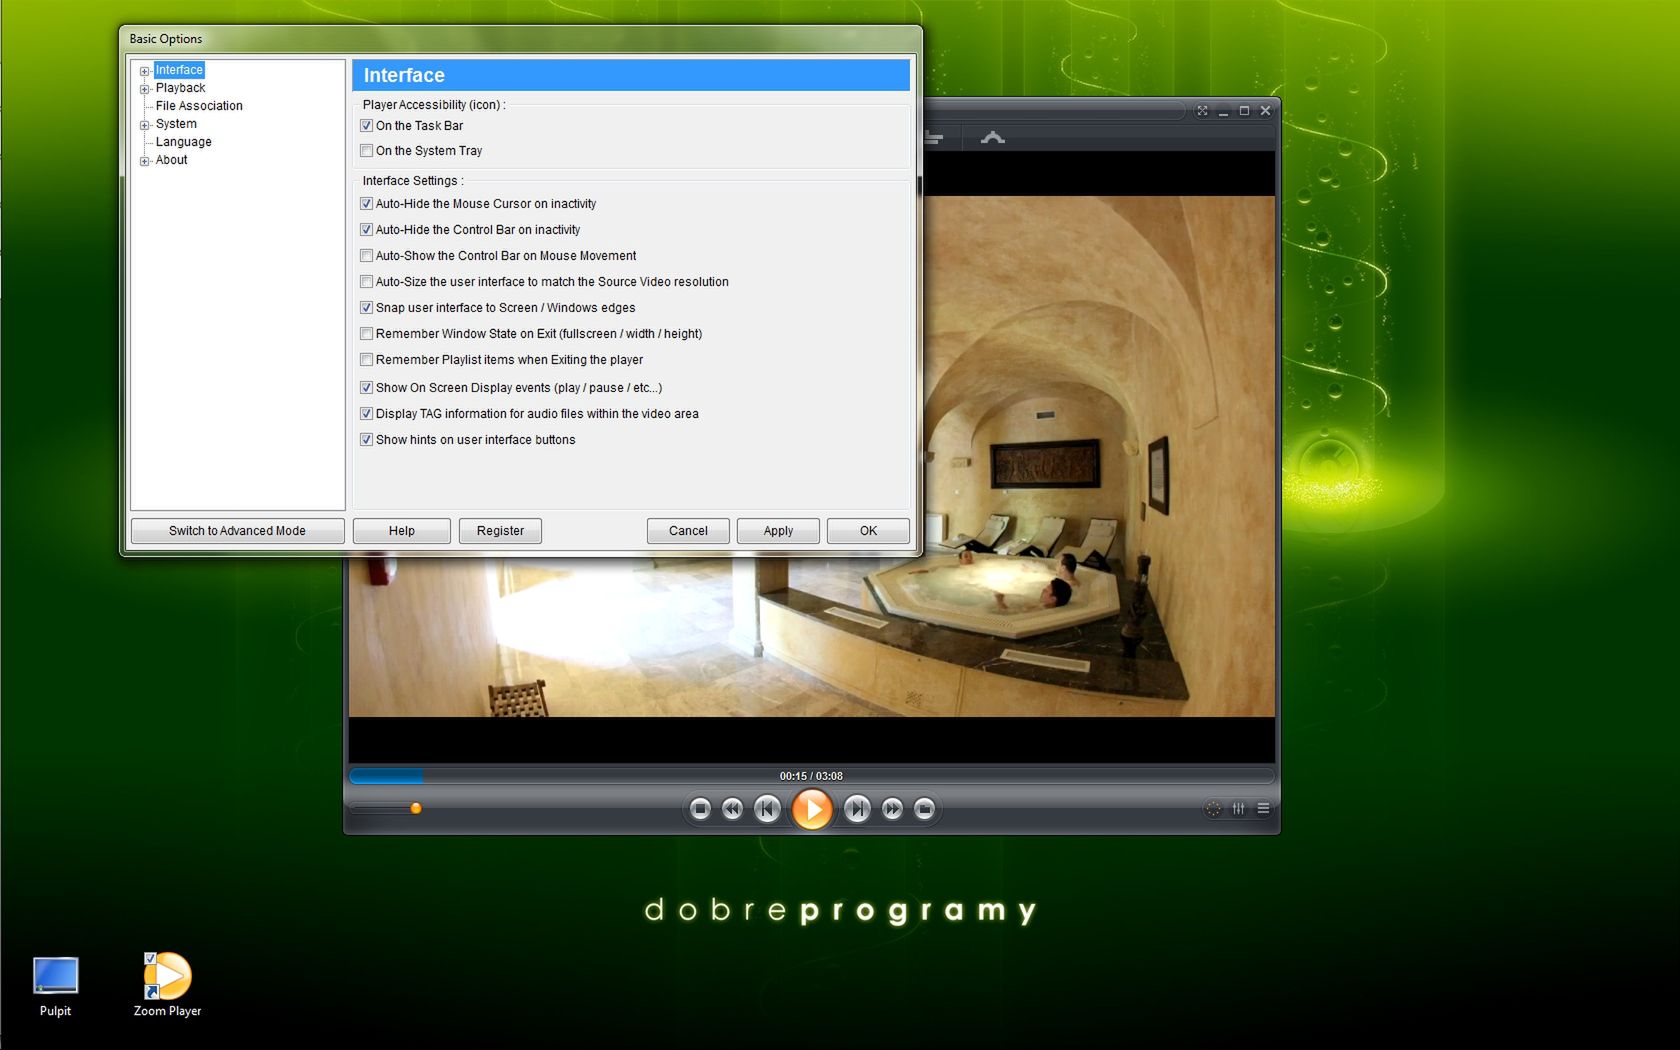Click the Apply button

[x=778, y=531]
